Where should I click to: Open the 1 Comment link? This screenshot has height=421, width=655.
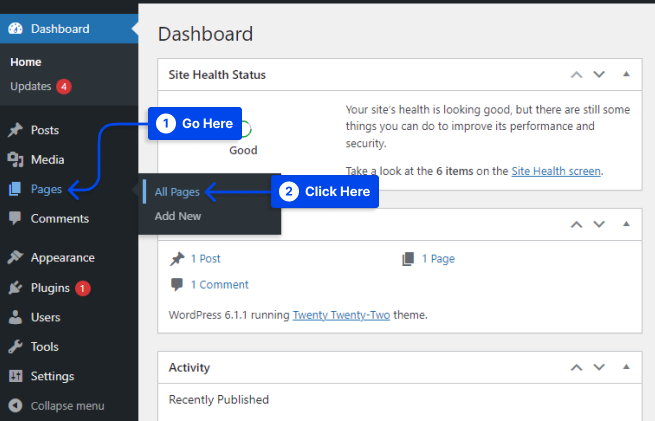point(220,284)
